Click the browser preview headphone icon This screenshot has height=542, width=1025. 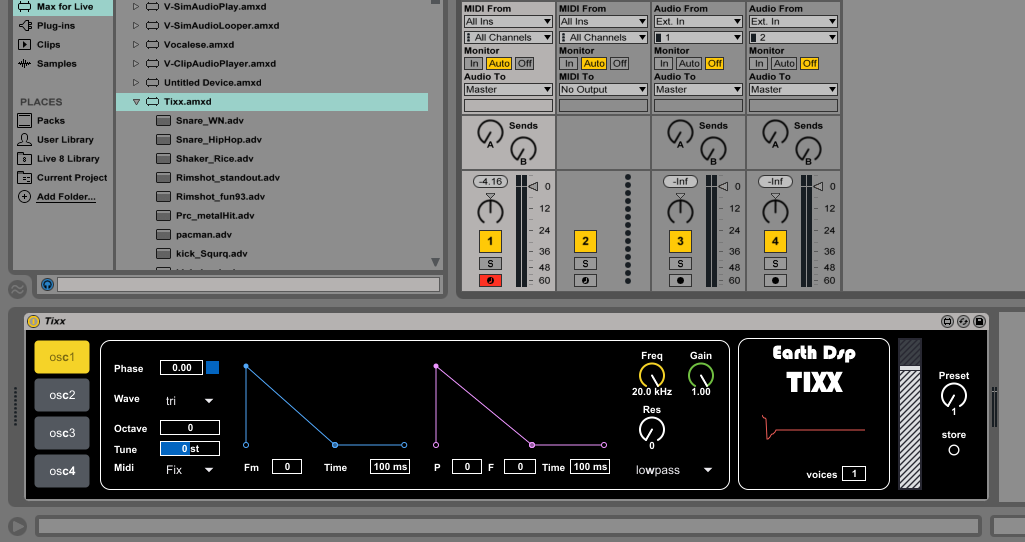coord(47,285)
